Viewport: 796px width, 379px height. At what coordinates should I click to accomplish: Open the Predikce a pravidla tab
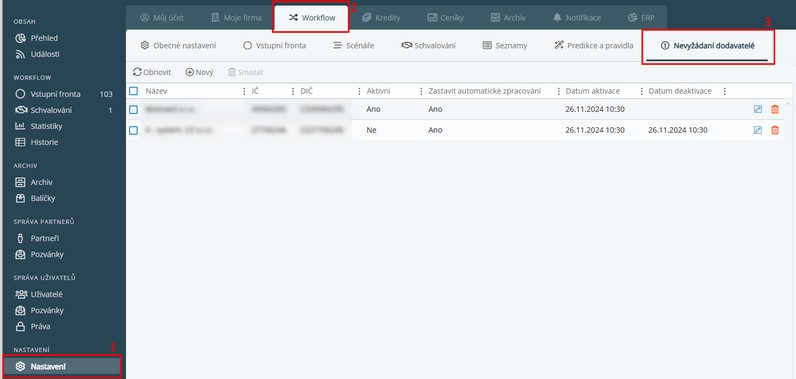pos(594,45)
